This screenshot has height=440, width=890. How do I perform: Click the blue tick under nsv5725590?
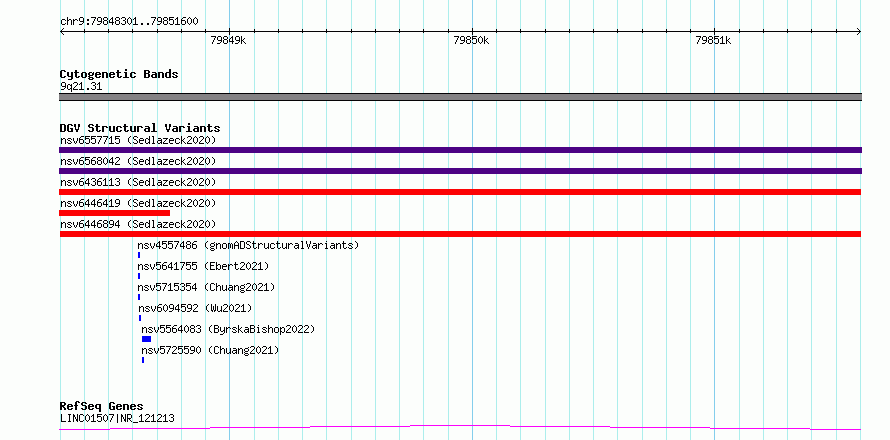(142, 360)
